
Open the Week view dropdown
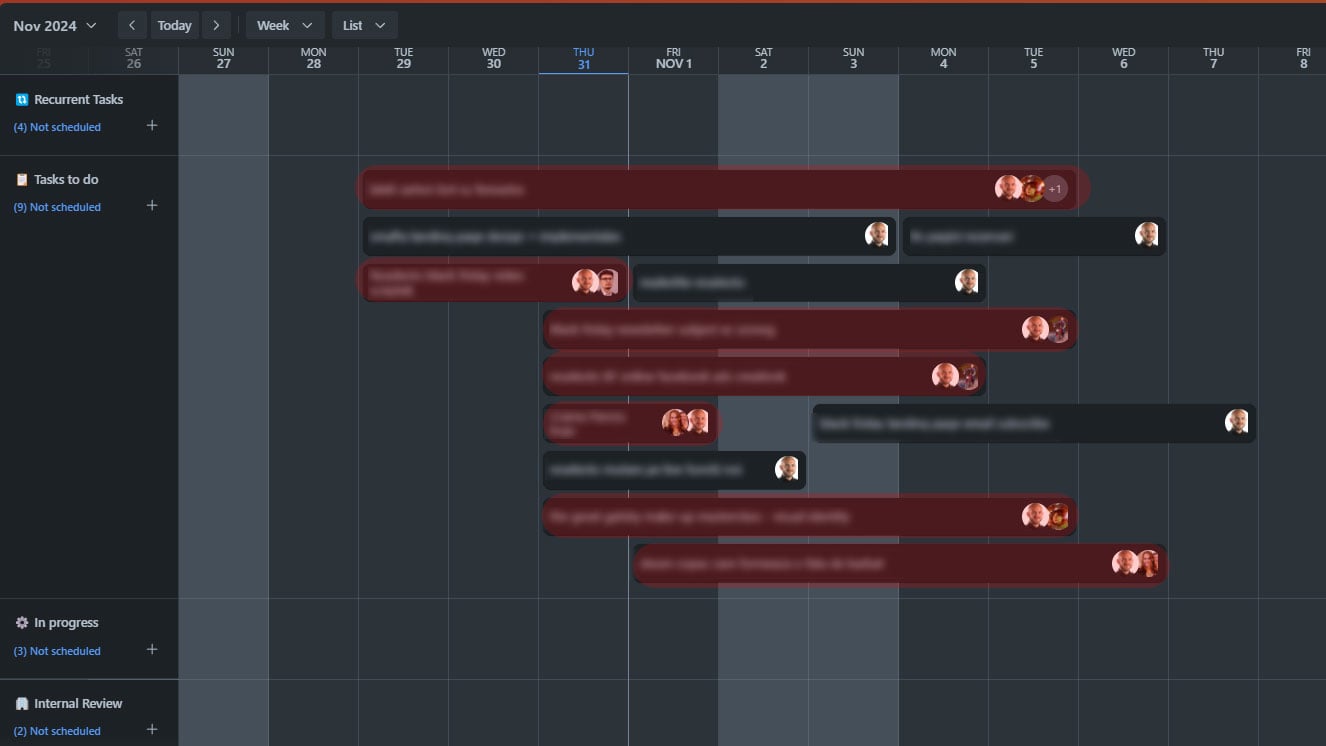pyautogui.click(x=284, y=25)
